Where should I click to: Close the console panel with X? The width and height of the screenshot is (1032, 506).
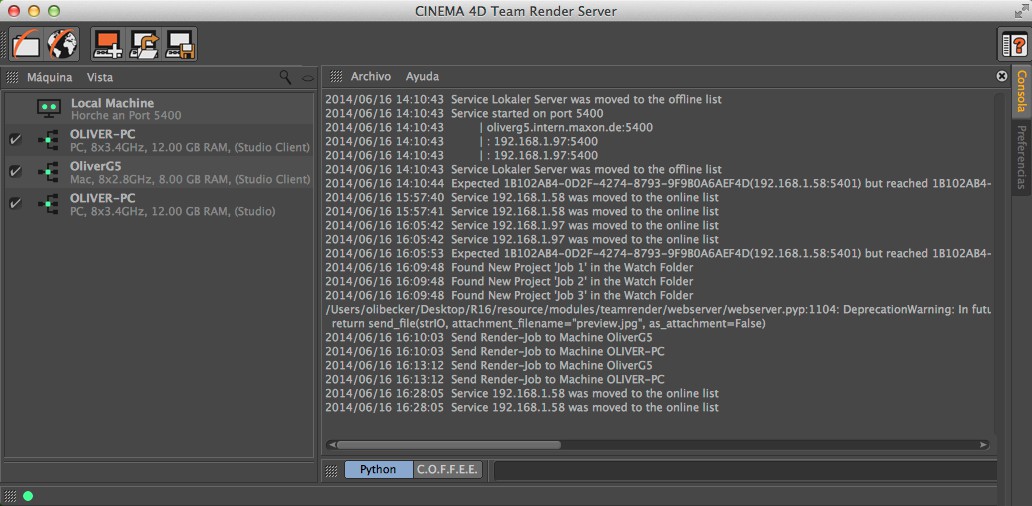pos(1002,76)
